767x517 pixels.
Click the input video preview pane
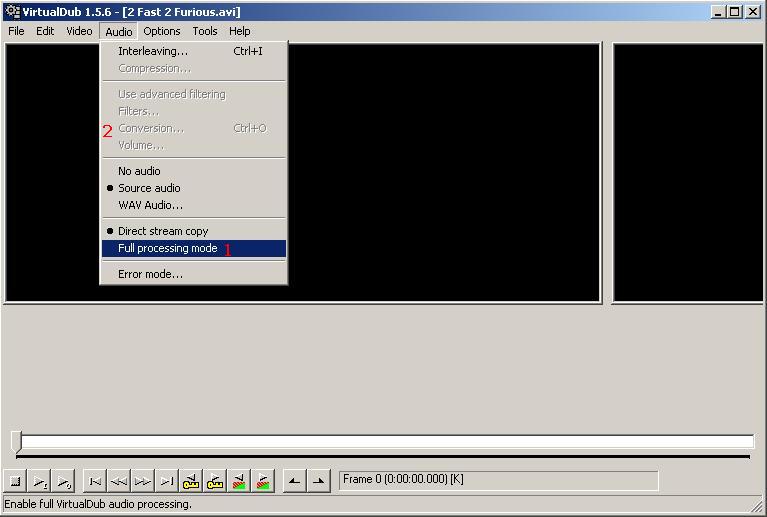[302, 173]
